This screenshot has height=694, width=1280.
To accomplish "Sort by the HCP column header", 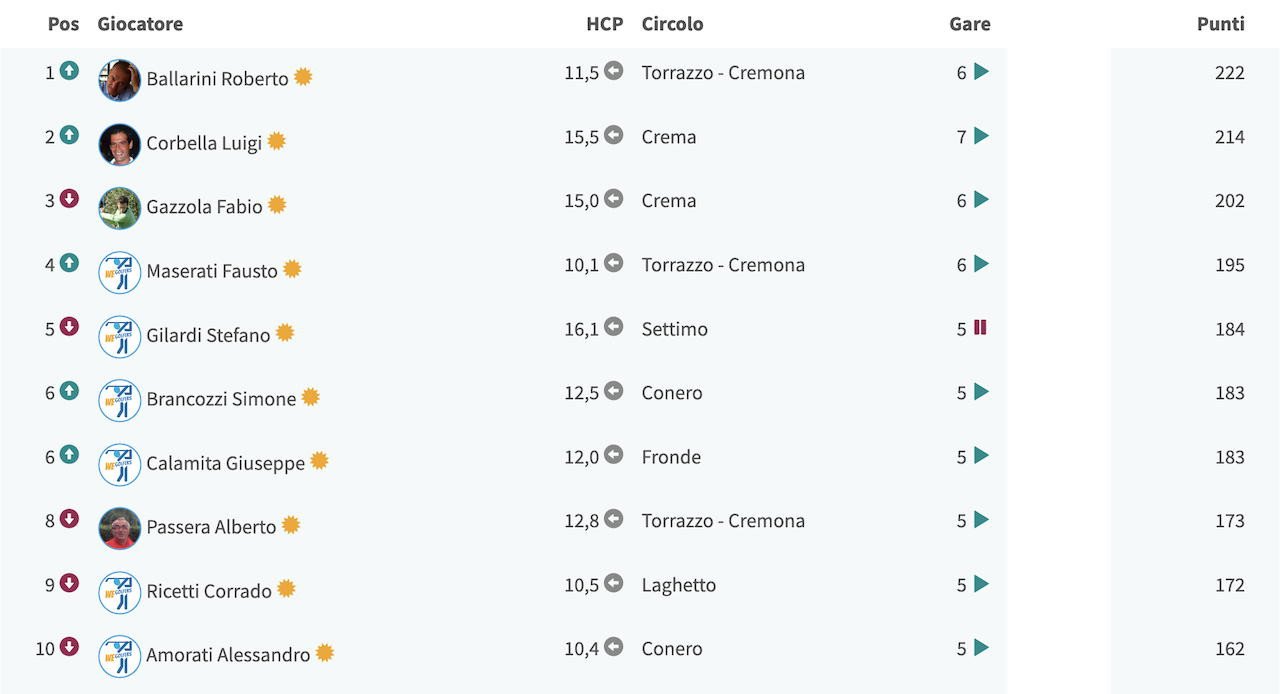I will [605, 24].
